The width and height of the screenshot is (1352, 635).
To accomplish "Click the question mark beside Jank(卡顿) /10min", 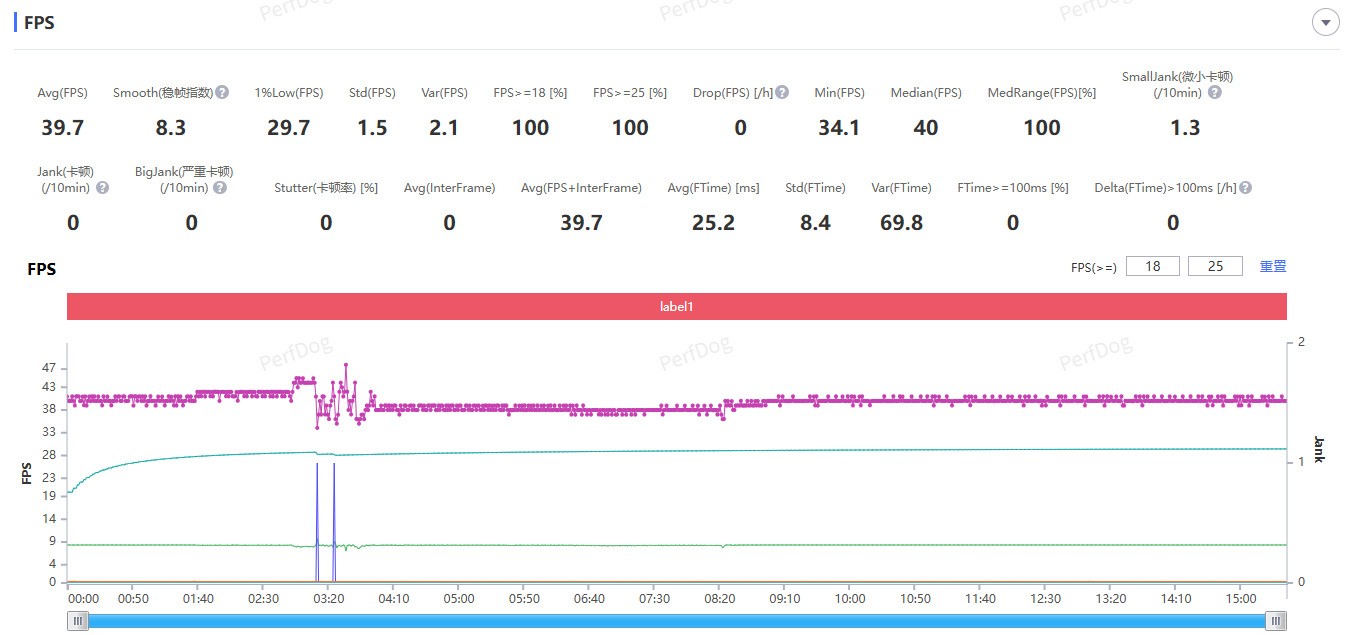I will point(102,187).
